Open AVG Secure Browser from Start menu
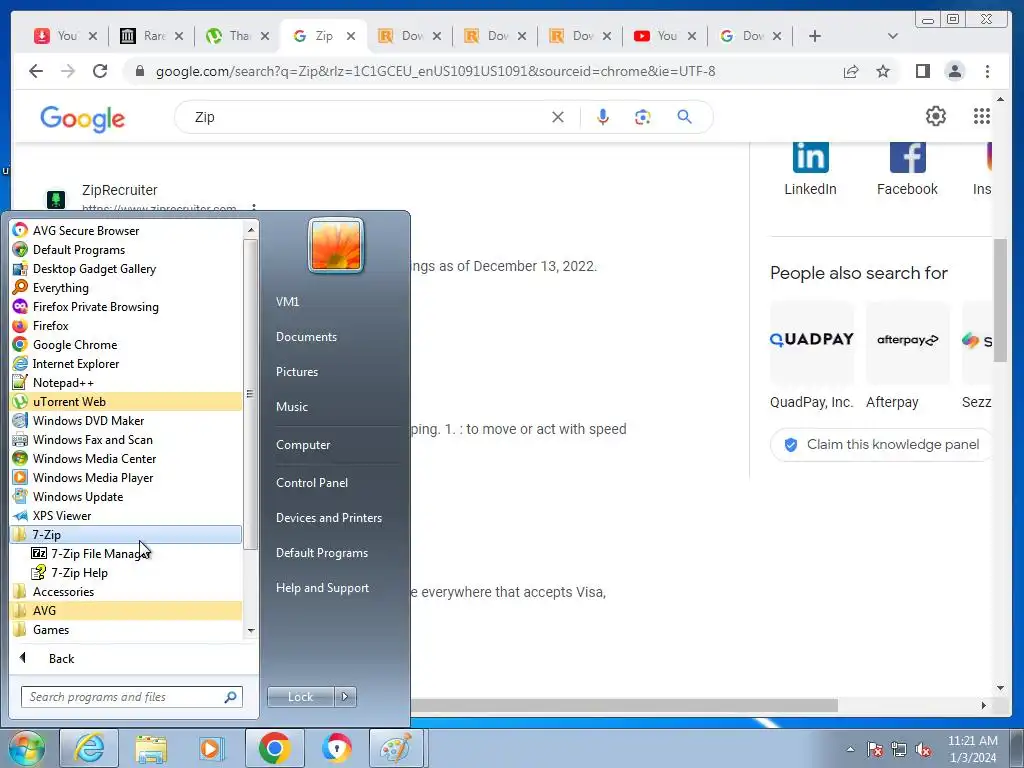This screenshot has height=768, width=1024. [x=127, y=231]
